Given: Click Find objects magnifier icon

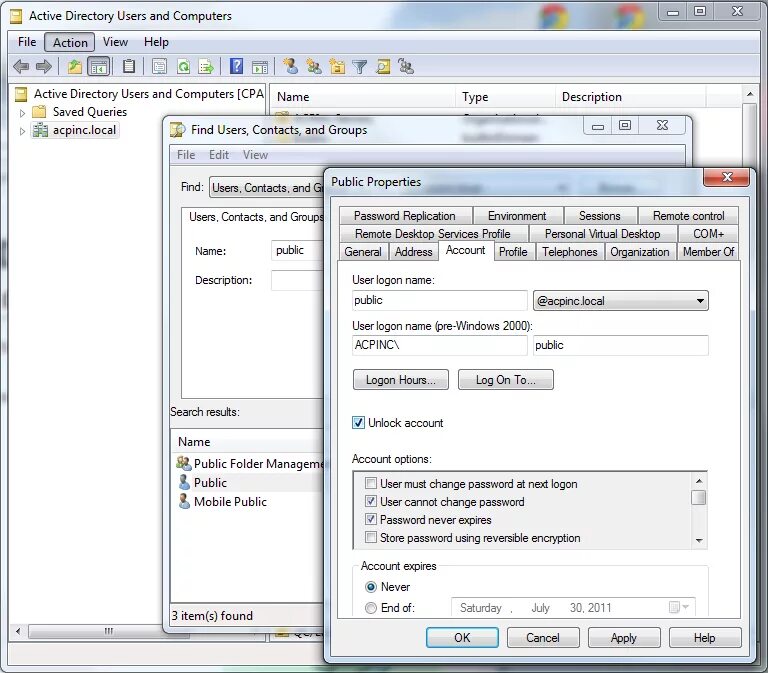Looking at the screenshot, I should coord(383,66).
